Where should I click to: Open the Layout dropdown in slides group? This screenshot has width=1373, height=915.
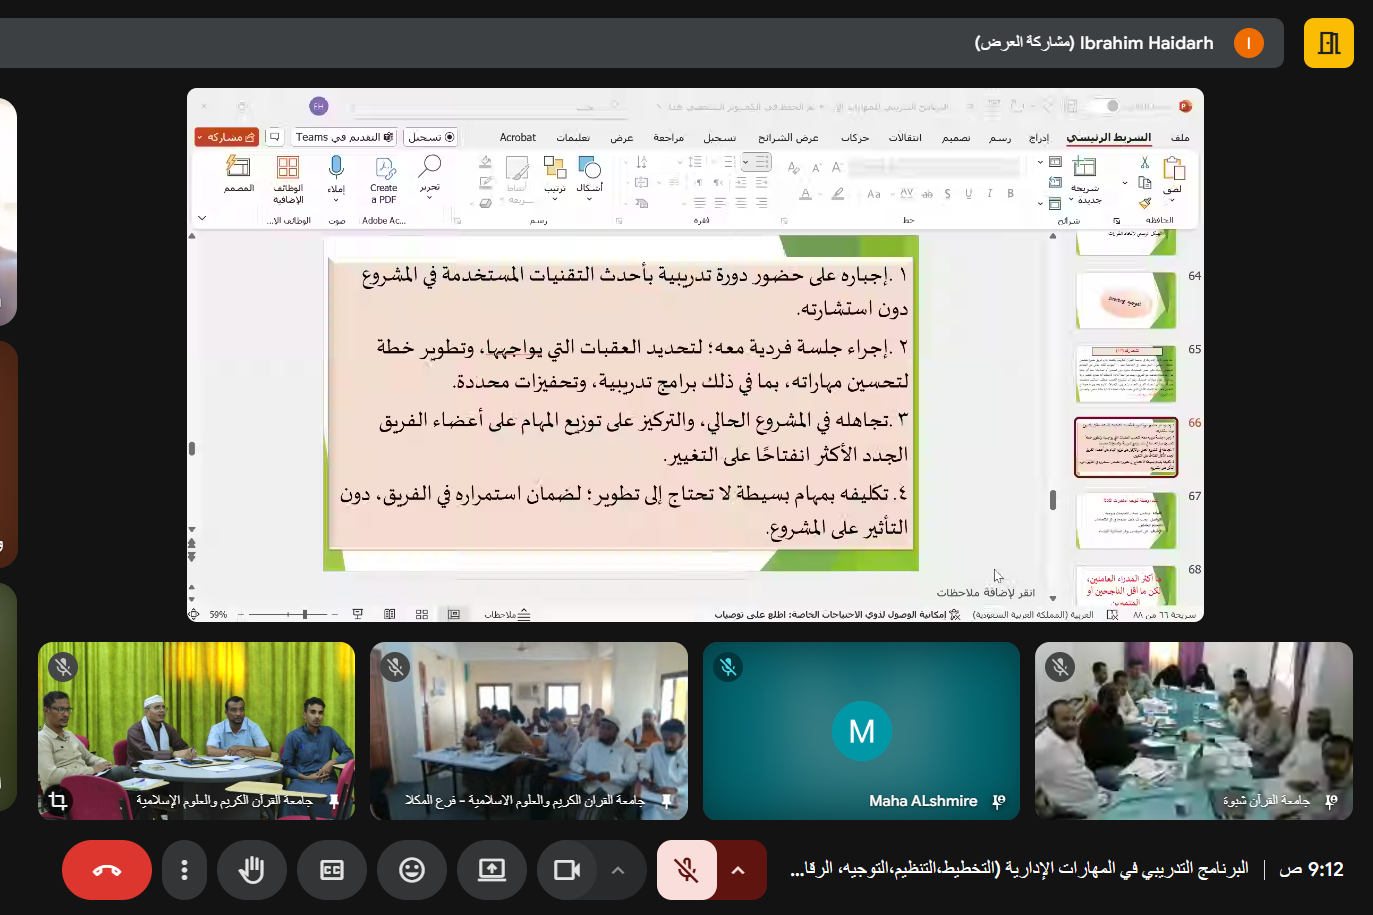[1050, 162]
